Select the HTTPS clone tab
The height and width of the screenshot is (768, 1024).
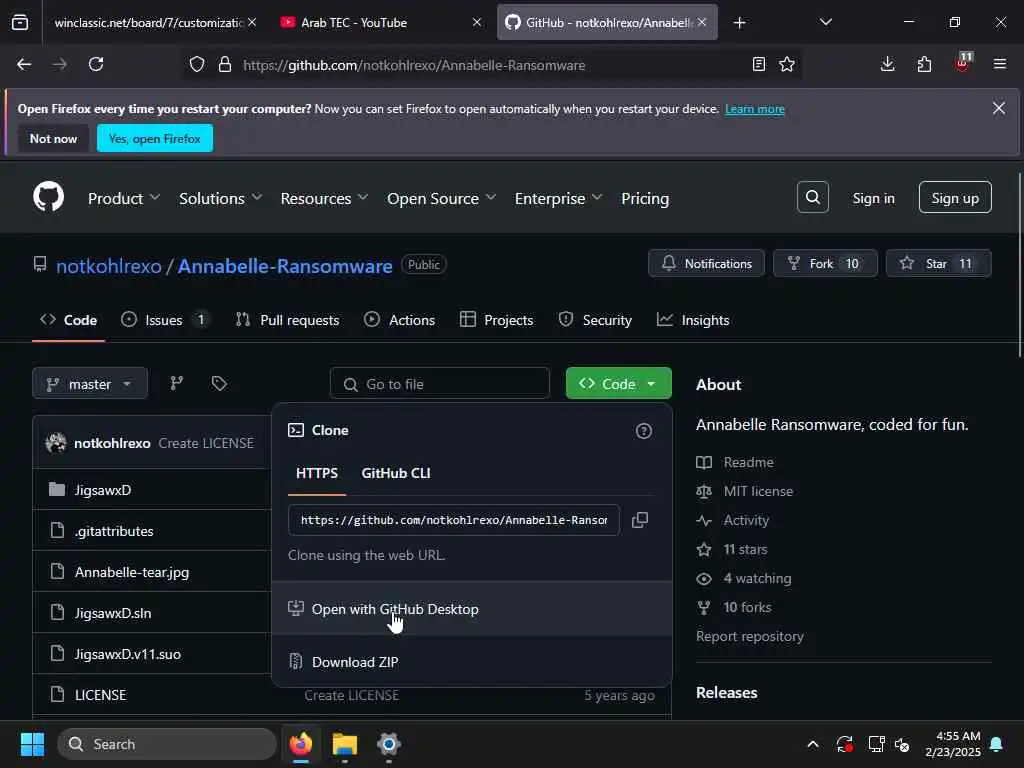317,473
